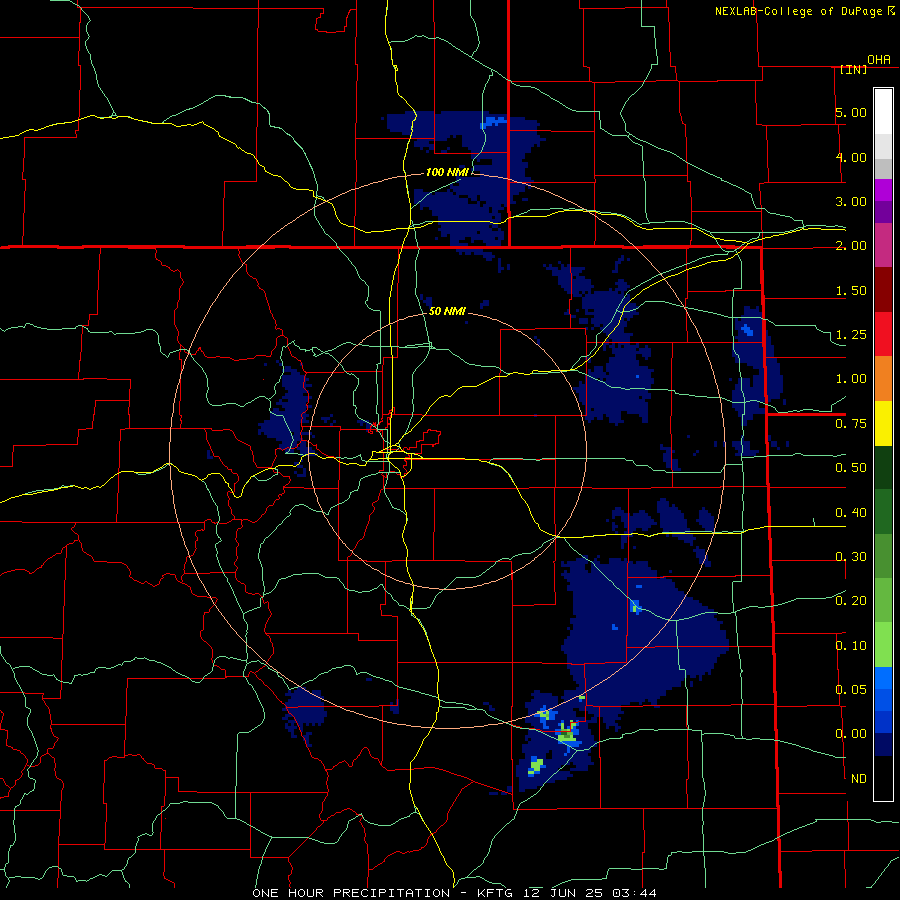
Task: Pick the navy legend swatch above ND
Action: point(883,744)
